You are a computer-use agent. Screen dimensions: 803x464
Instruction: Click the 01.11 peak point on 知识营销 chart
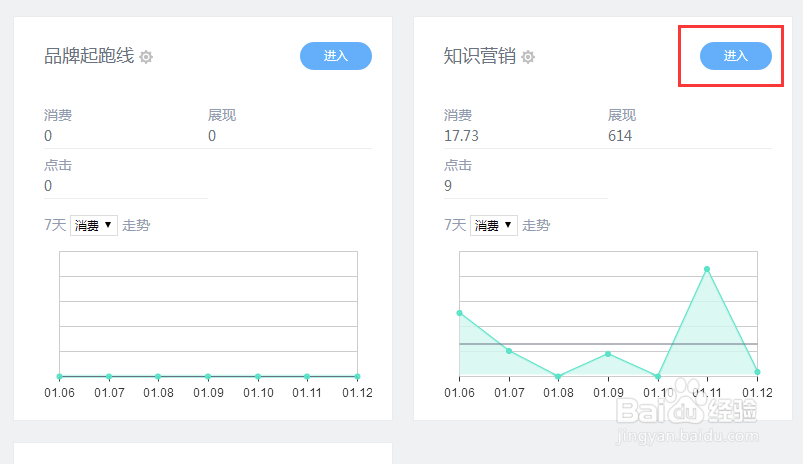[707, 269]
